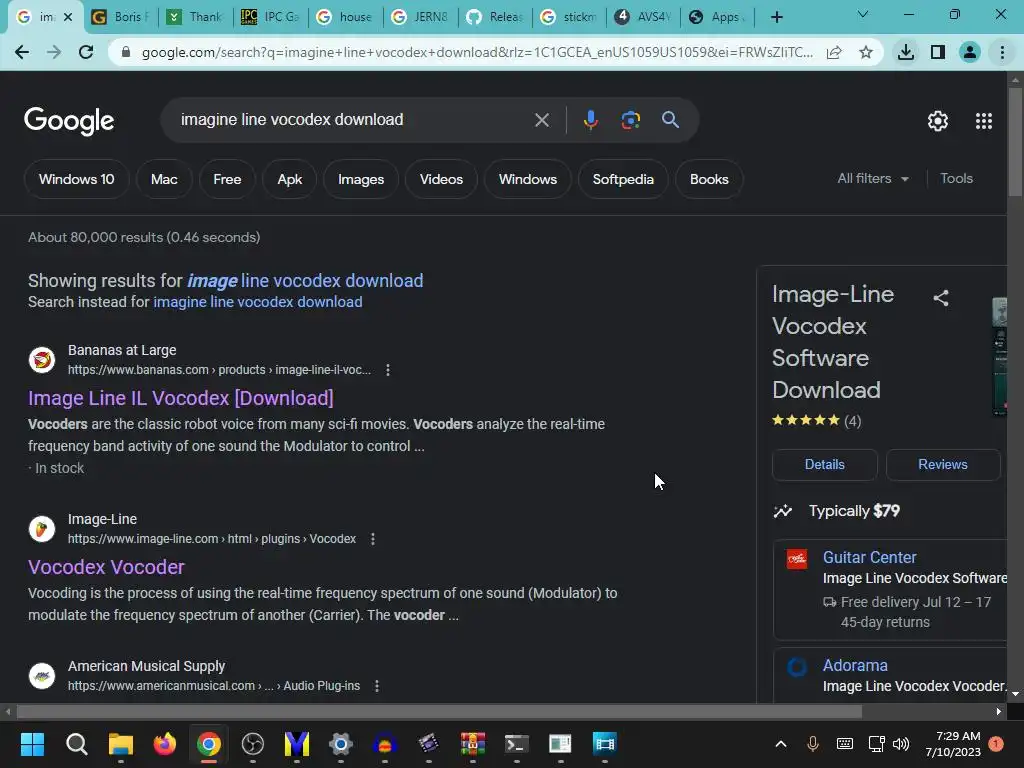Viewport: 1024px width, 768px height.
Task: Filter results by Mac chip
Action: coord(164,180)
